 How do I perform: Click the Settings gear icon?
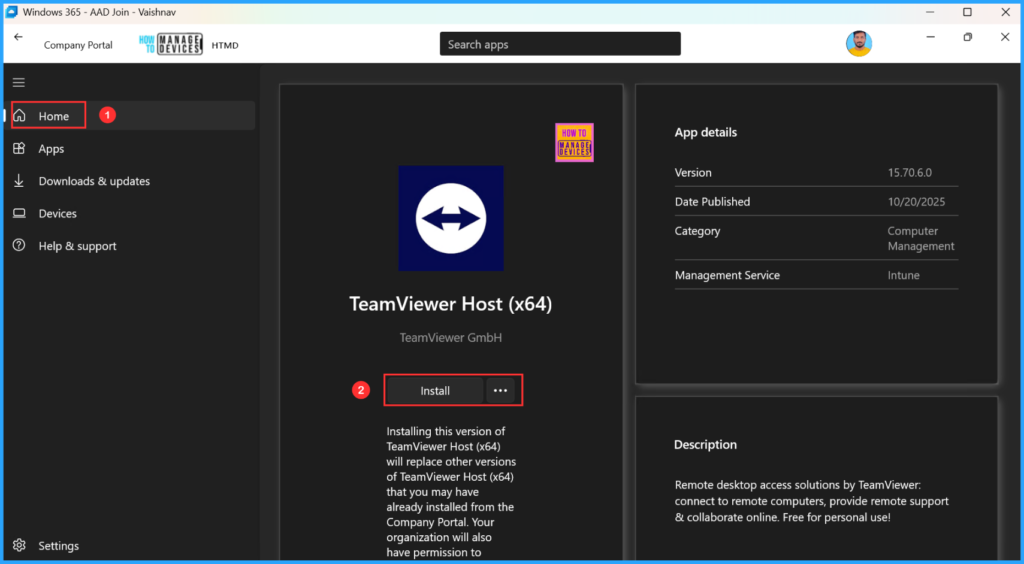tap(19, 545)
